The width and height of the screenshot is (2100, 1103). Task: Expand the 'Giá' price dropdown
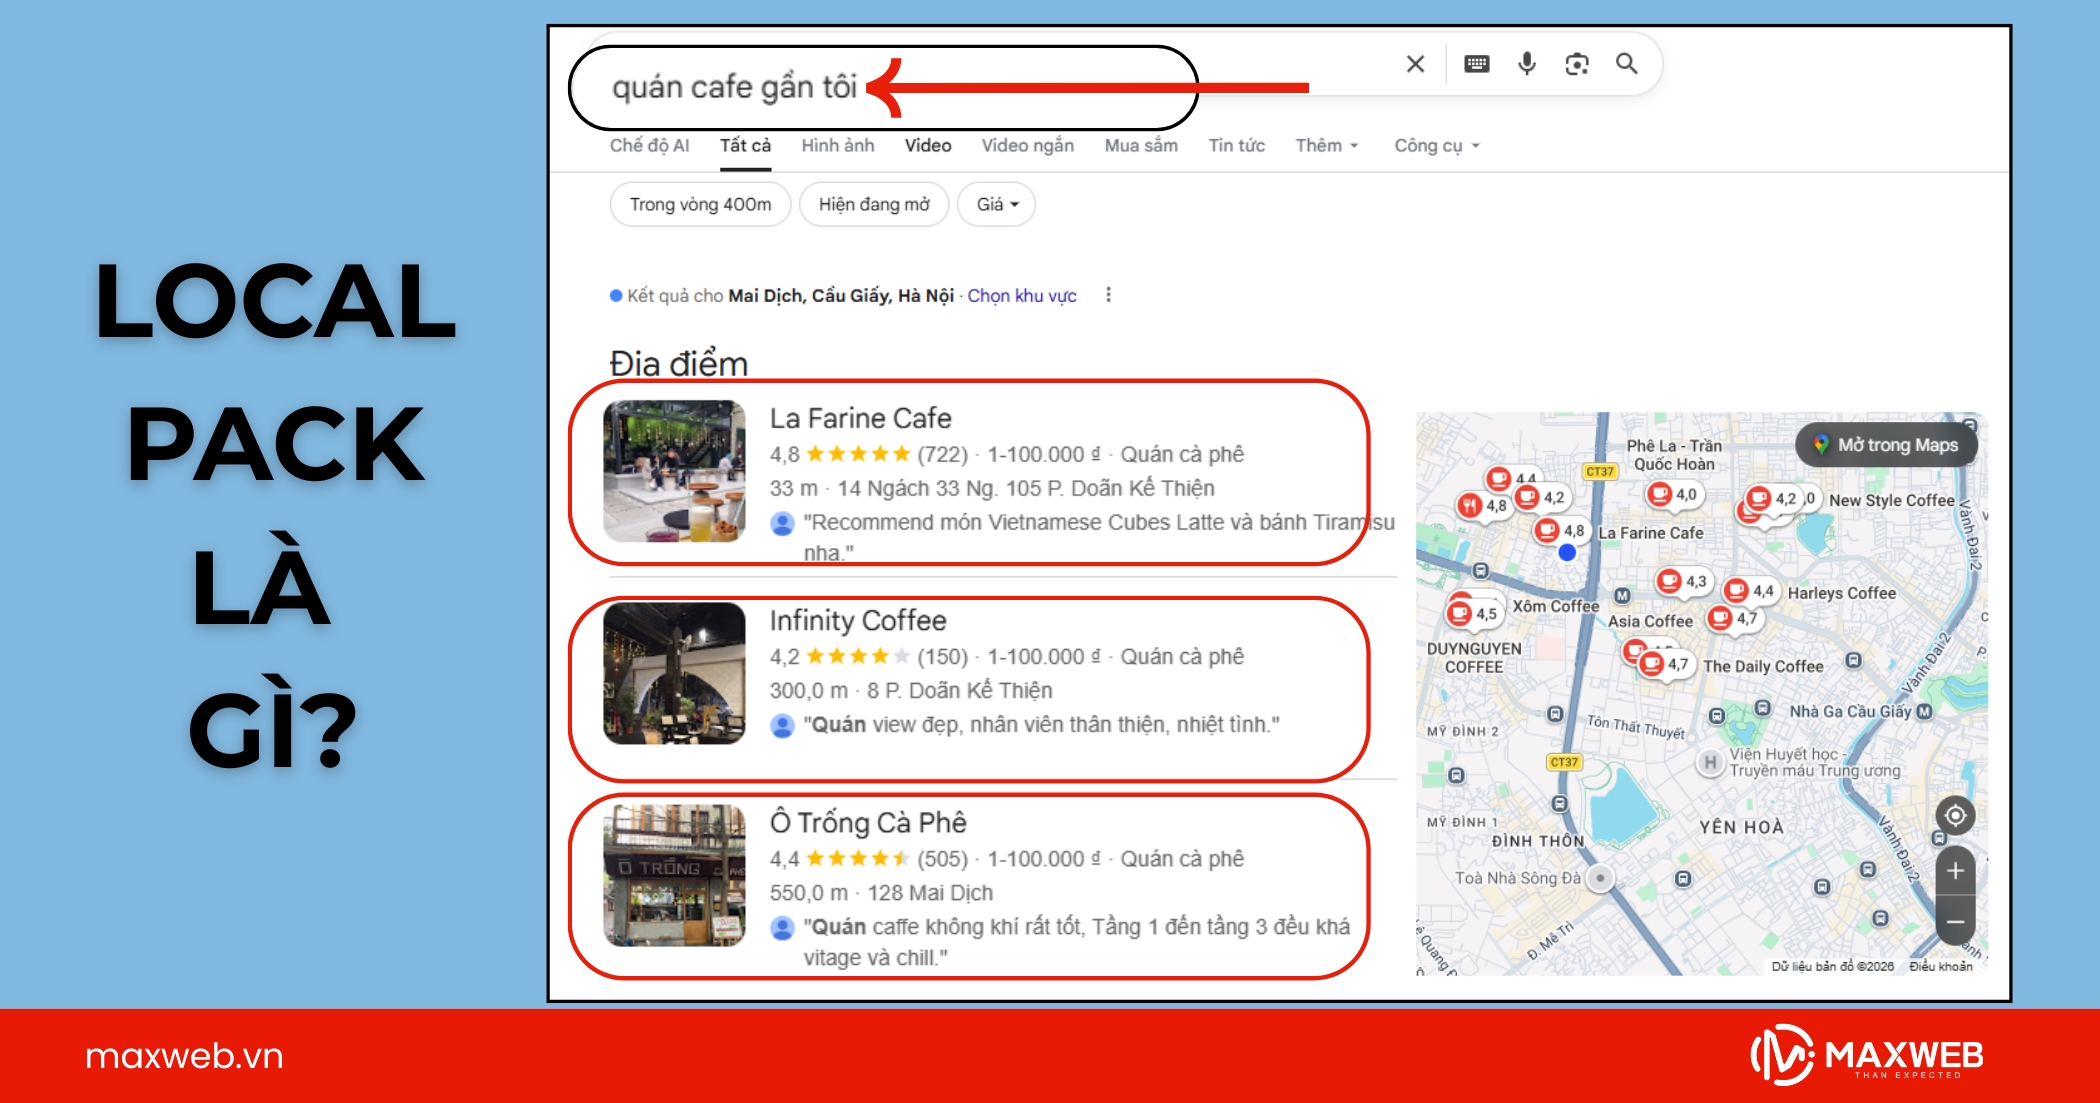996,205
